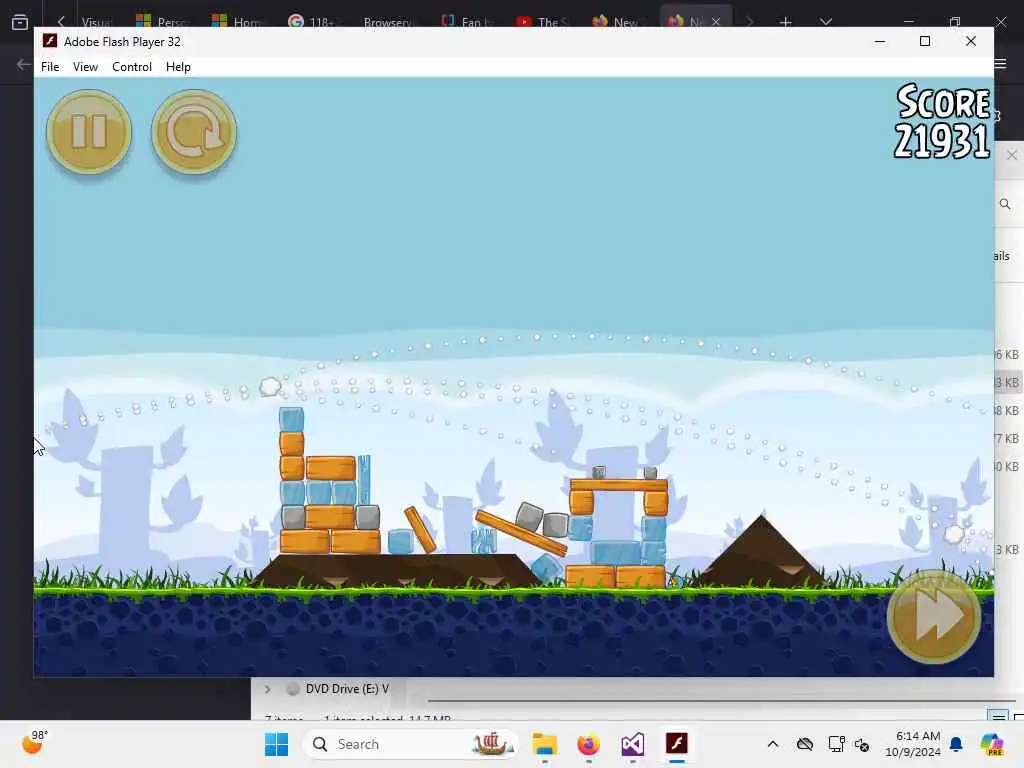This screenshot has height=768, width=1024.
Task: Pause the game with the pause button
Action: pos(89,132)
